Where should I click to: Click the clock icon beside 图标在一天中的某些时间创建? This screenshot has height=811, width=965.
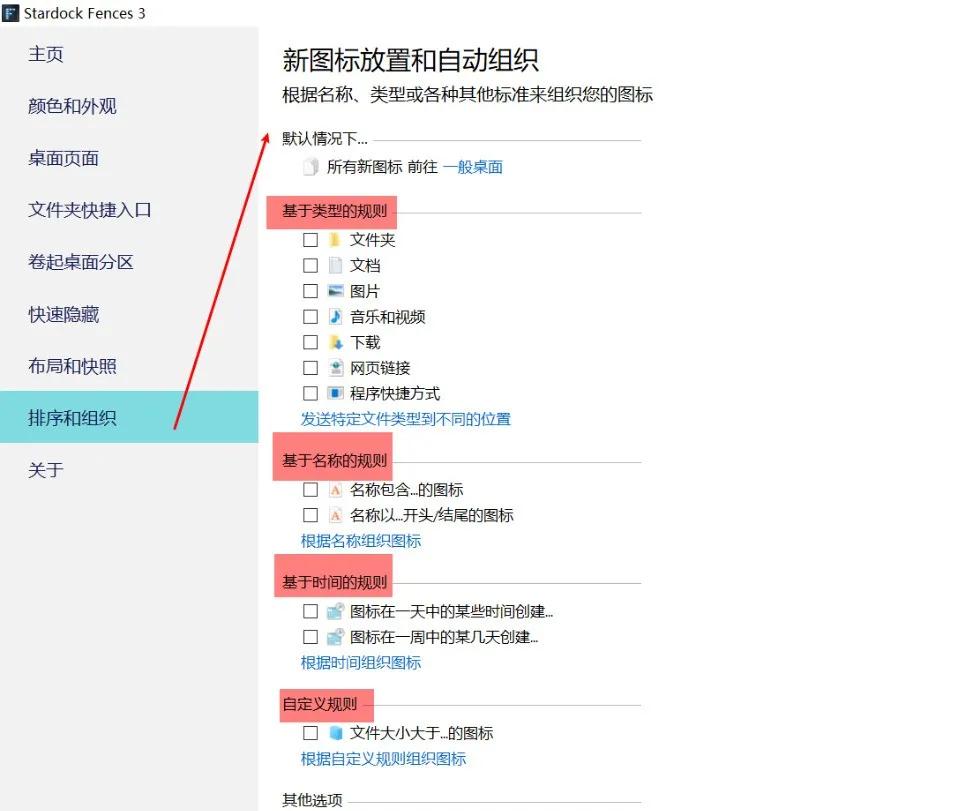pyautogui.click(x=336, y=611)
